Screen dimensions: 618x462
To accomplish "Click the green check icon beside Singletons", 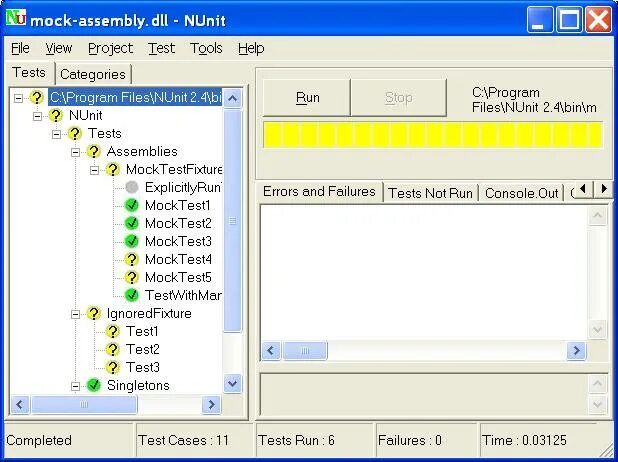I will pos(93,385).
